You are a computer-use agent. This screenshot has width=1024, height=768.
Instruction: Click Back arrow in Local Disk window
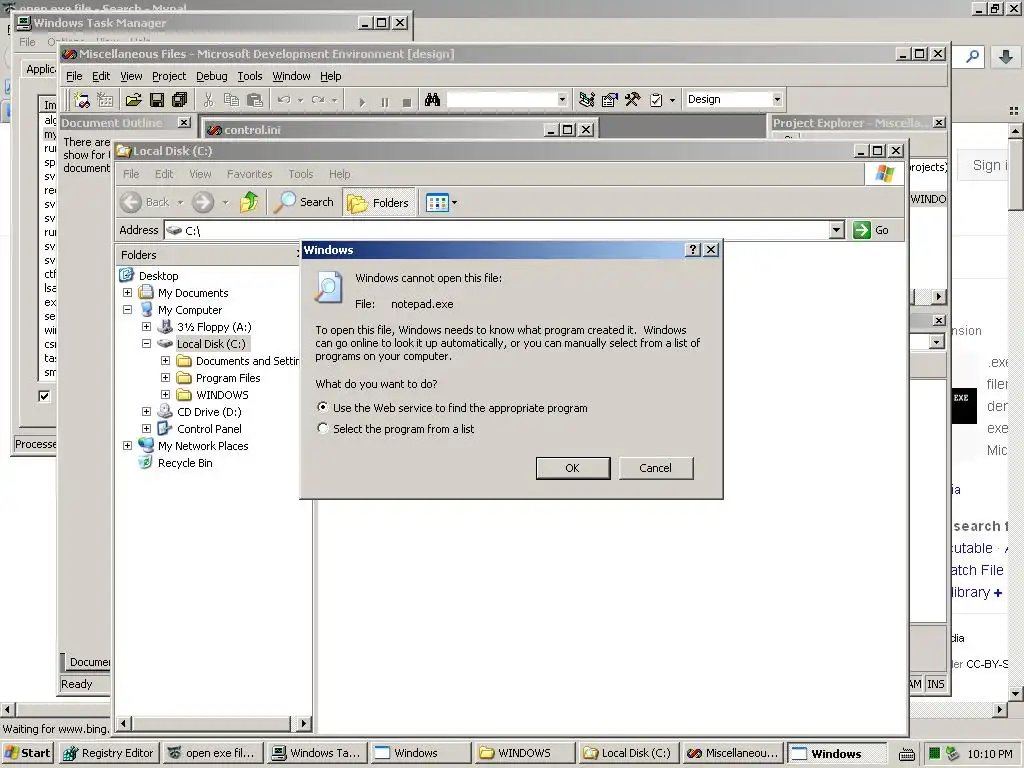tap(131, 202)
